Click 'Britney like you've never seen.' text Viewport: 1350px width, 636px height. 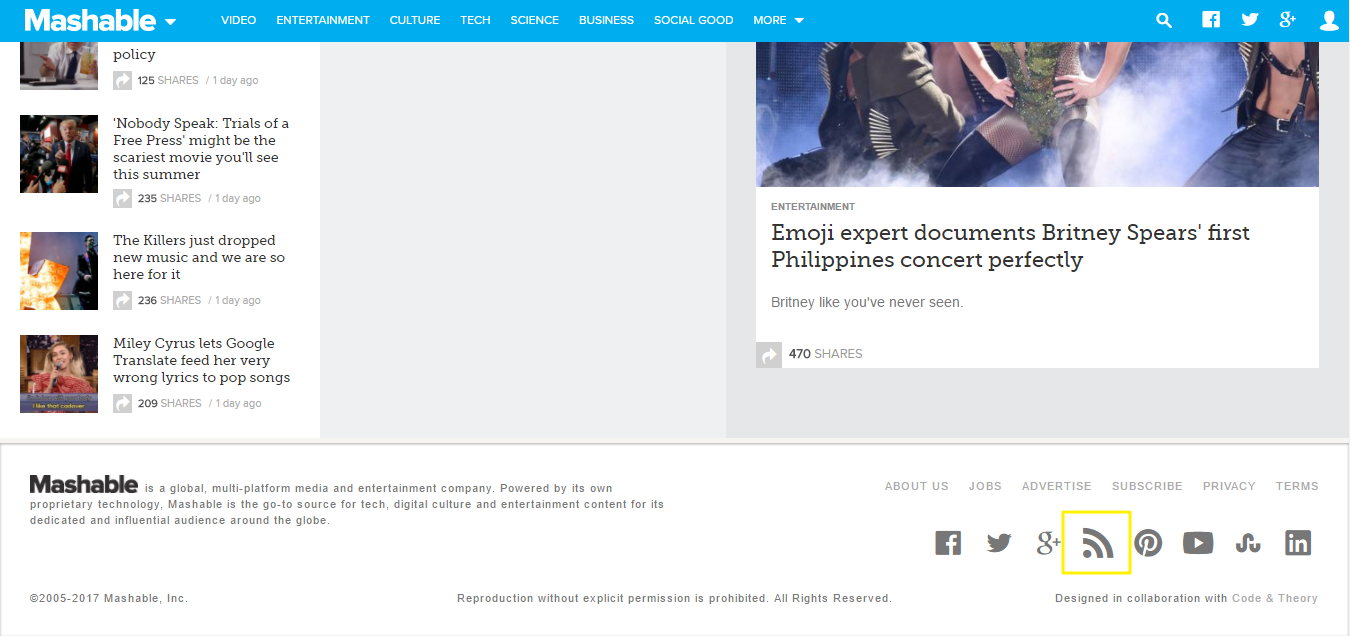pyautogui.click(x=867, y=302)
